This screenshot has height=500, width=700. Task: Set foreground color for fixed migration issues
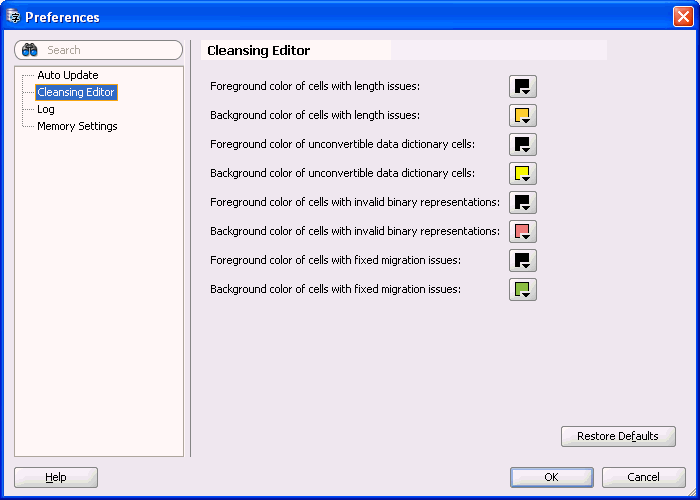(523, 261)
